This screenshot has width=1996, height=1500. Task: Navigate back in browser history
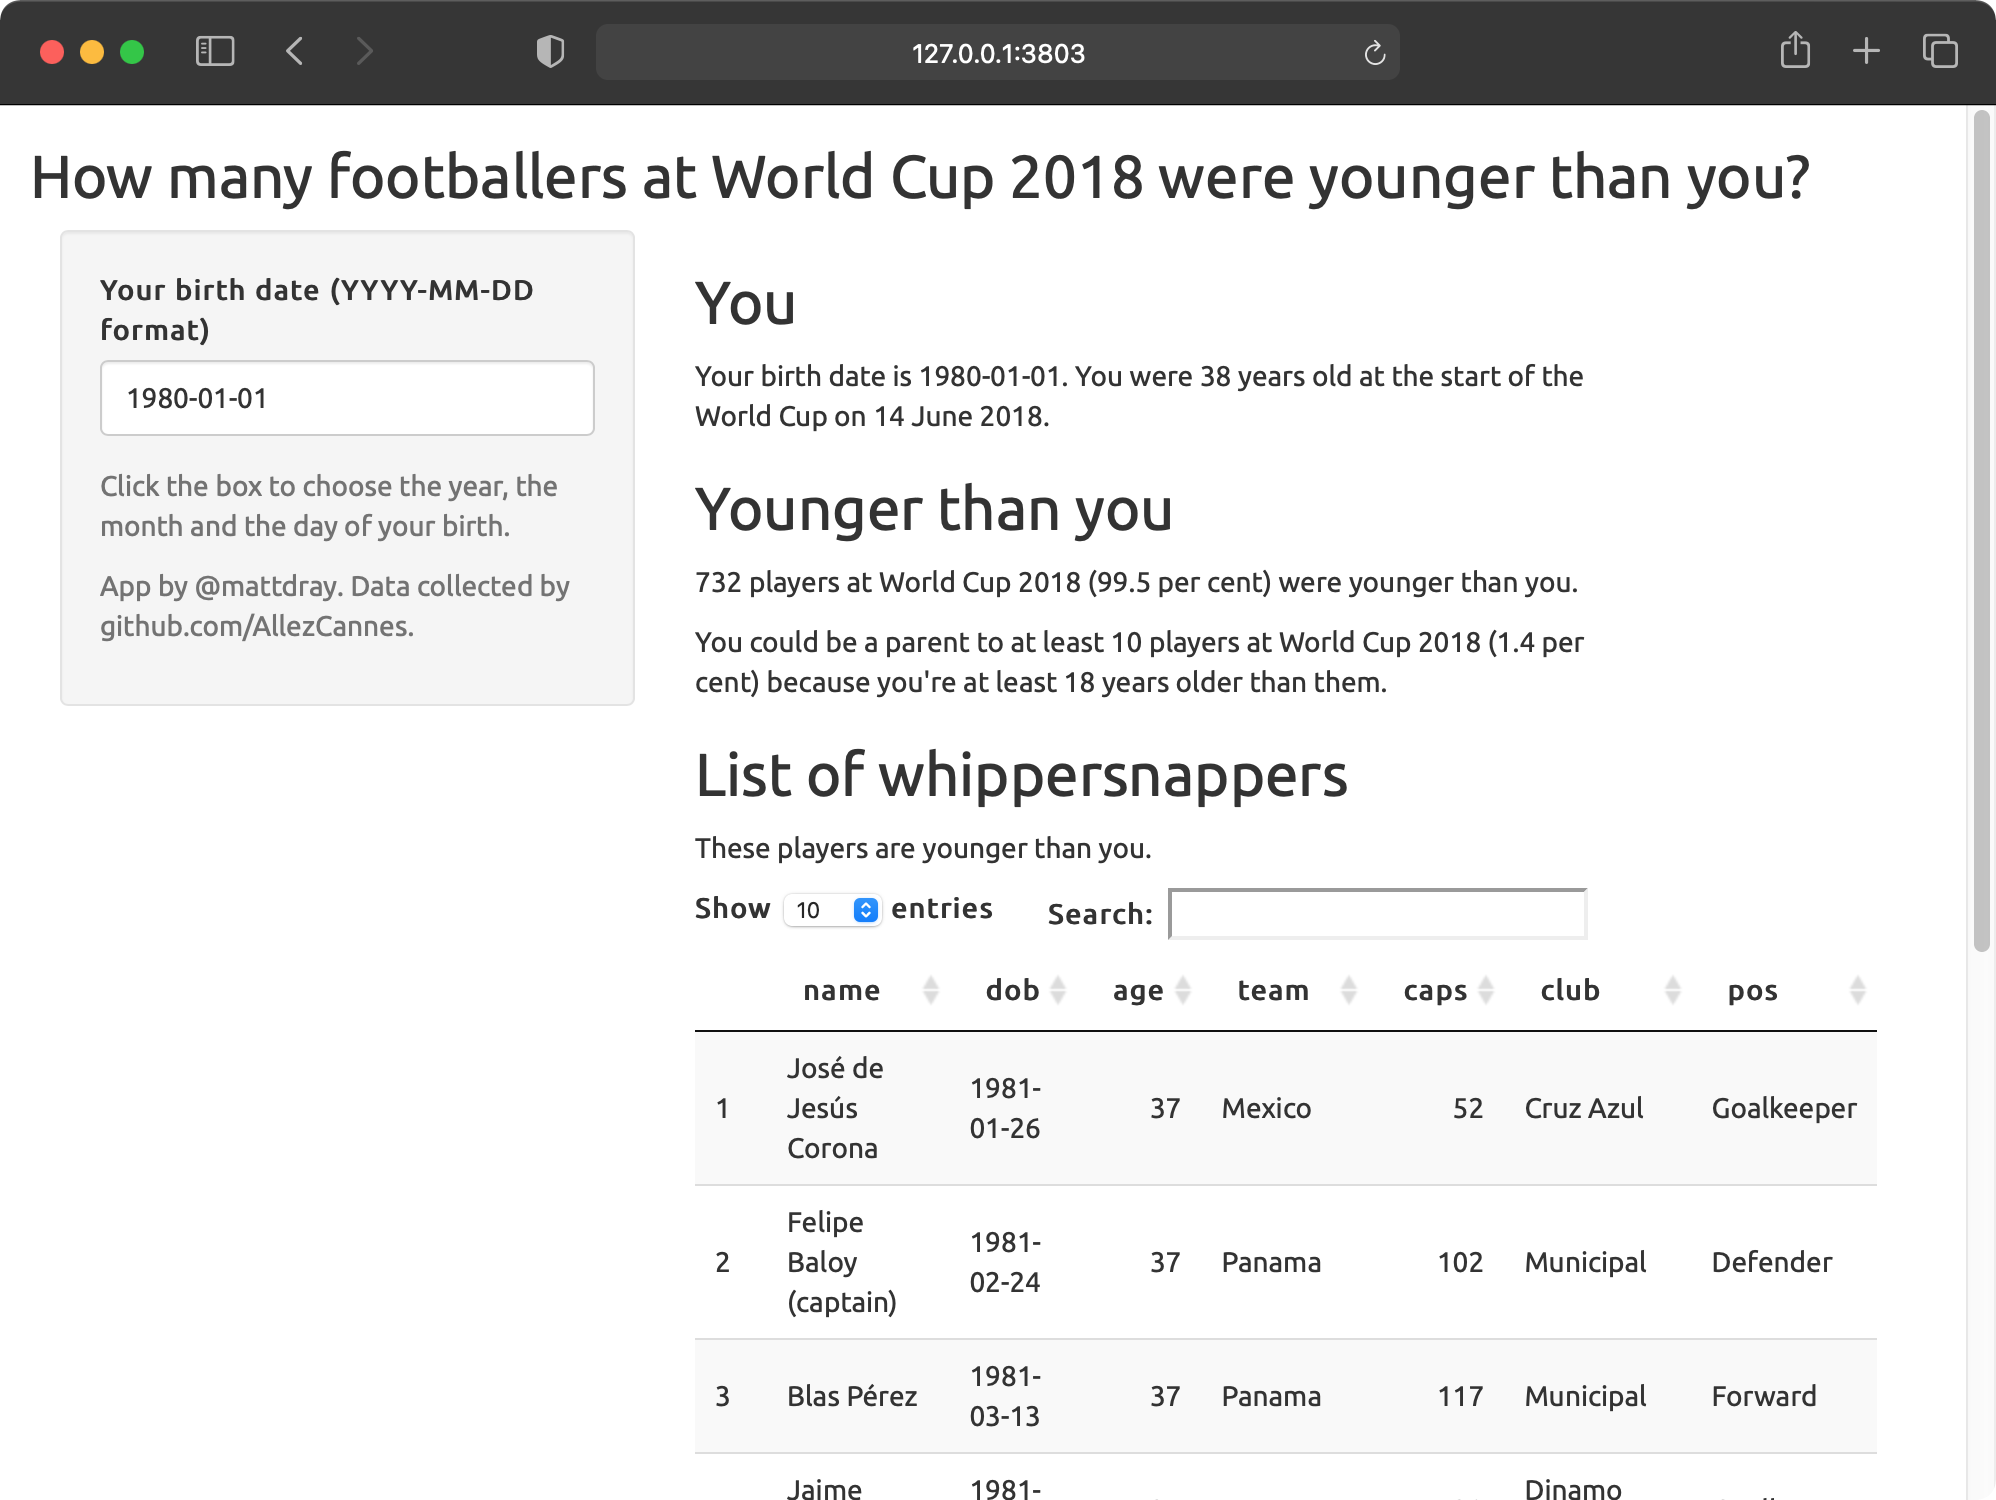pyautogui.click(x=294, y=52)
